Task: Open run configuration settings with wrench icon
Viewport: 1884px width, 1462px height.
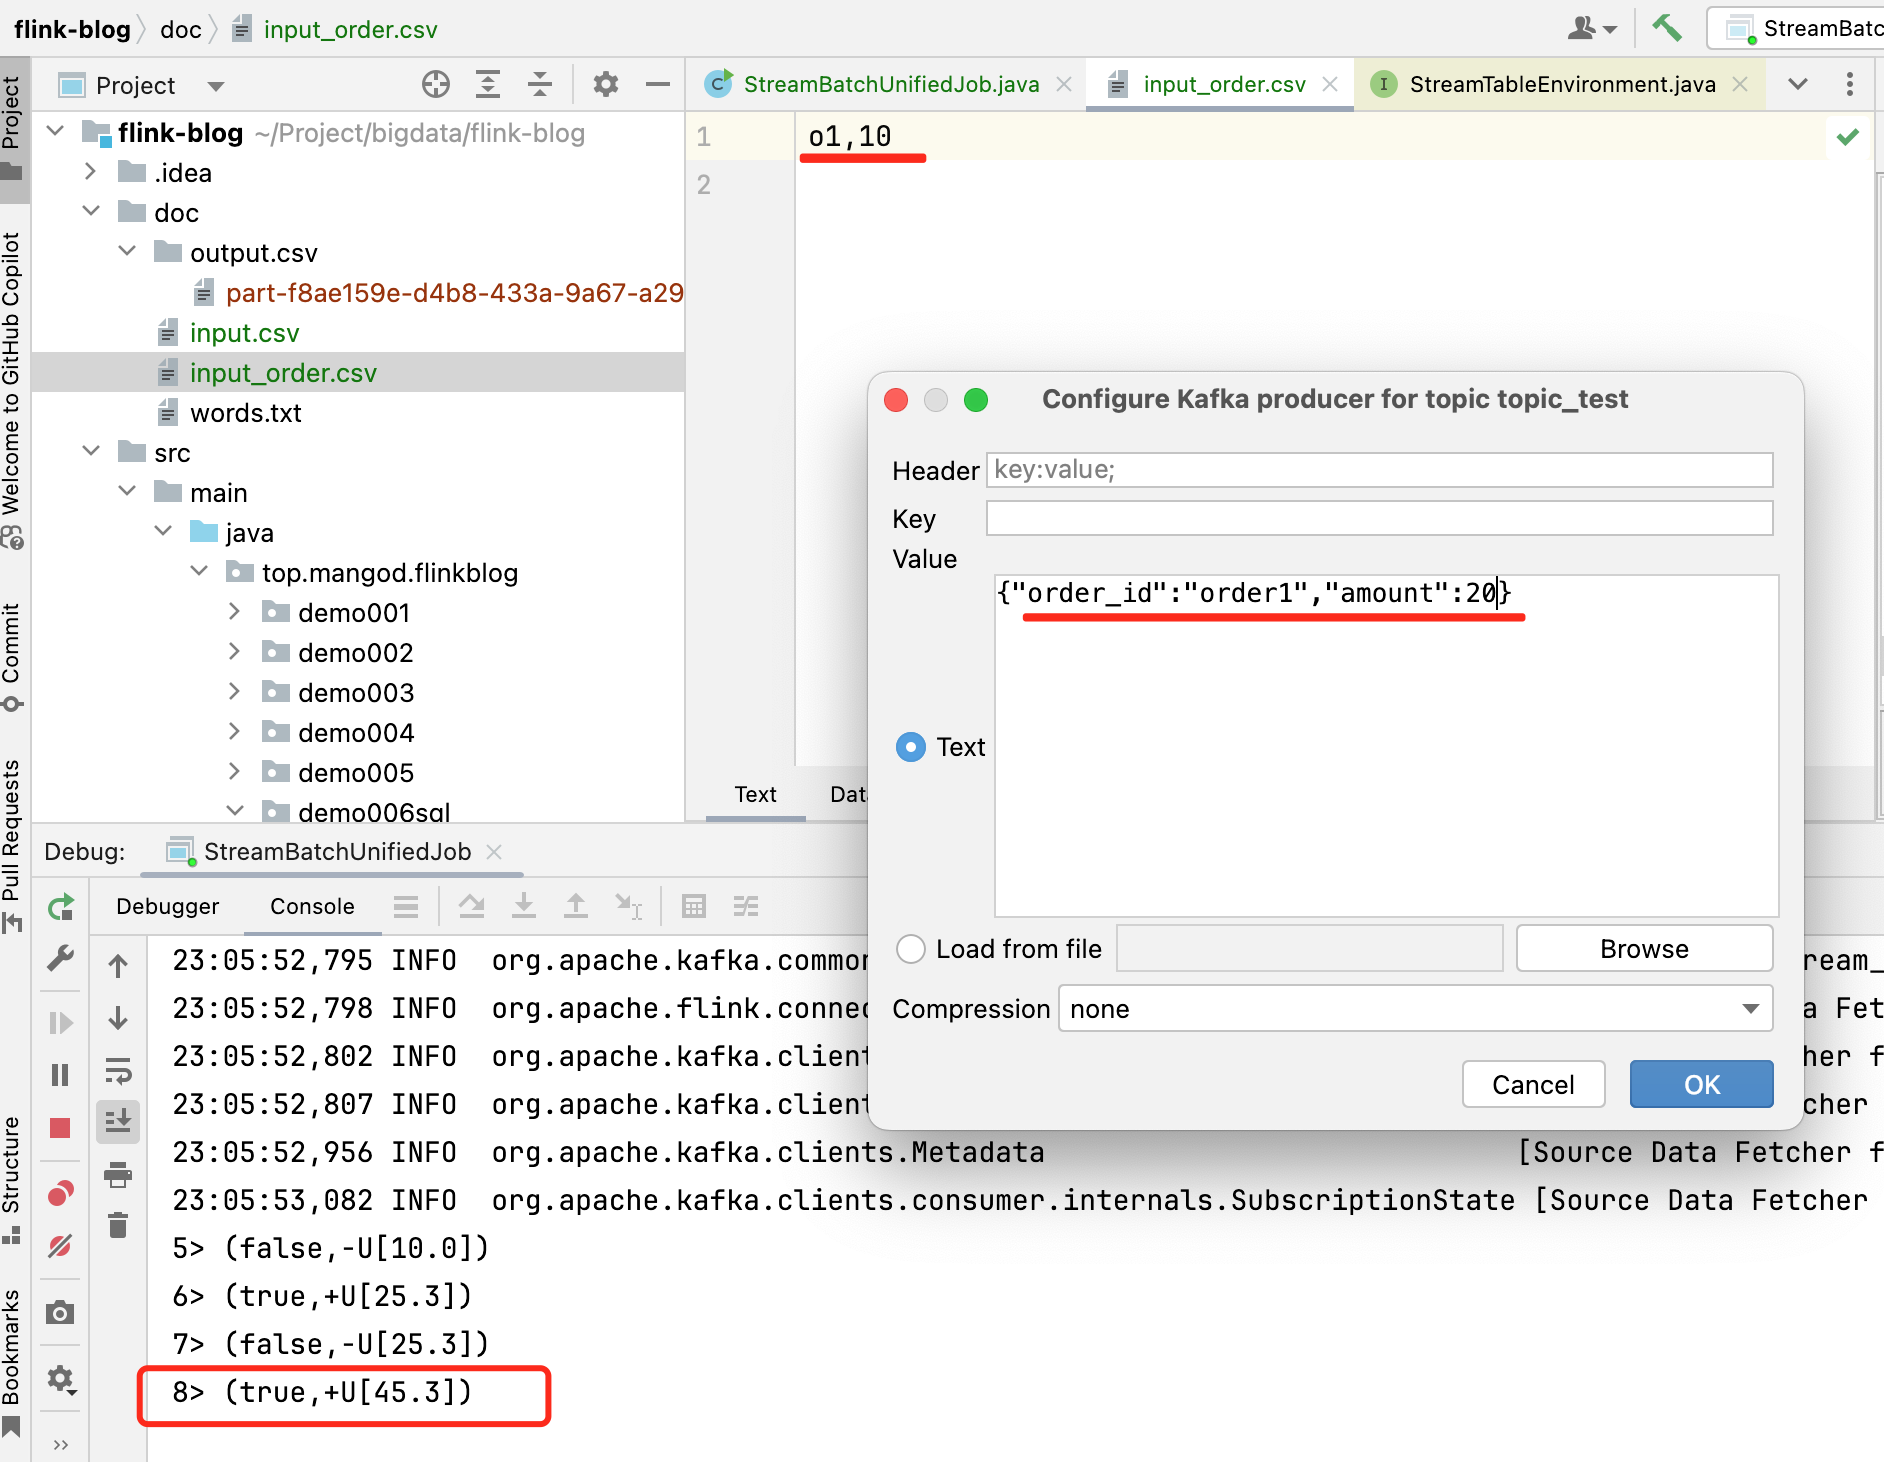Action: pos(61,958)
